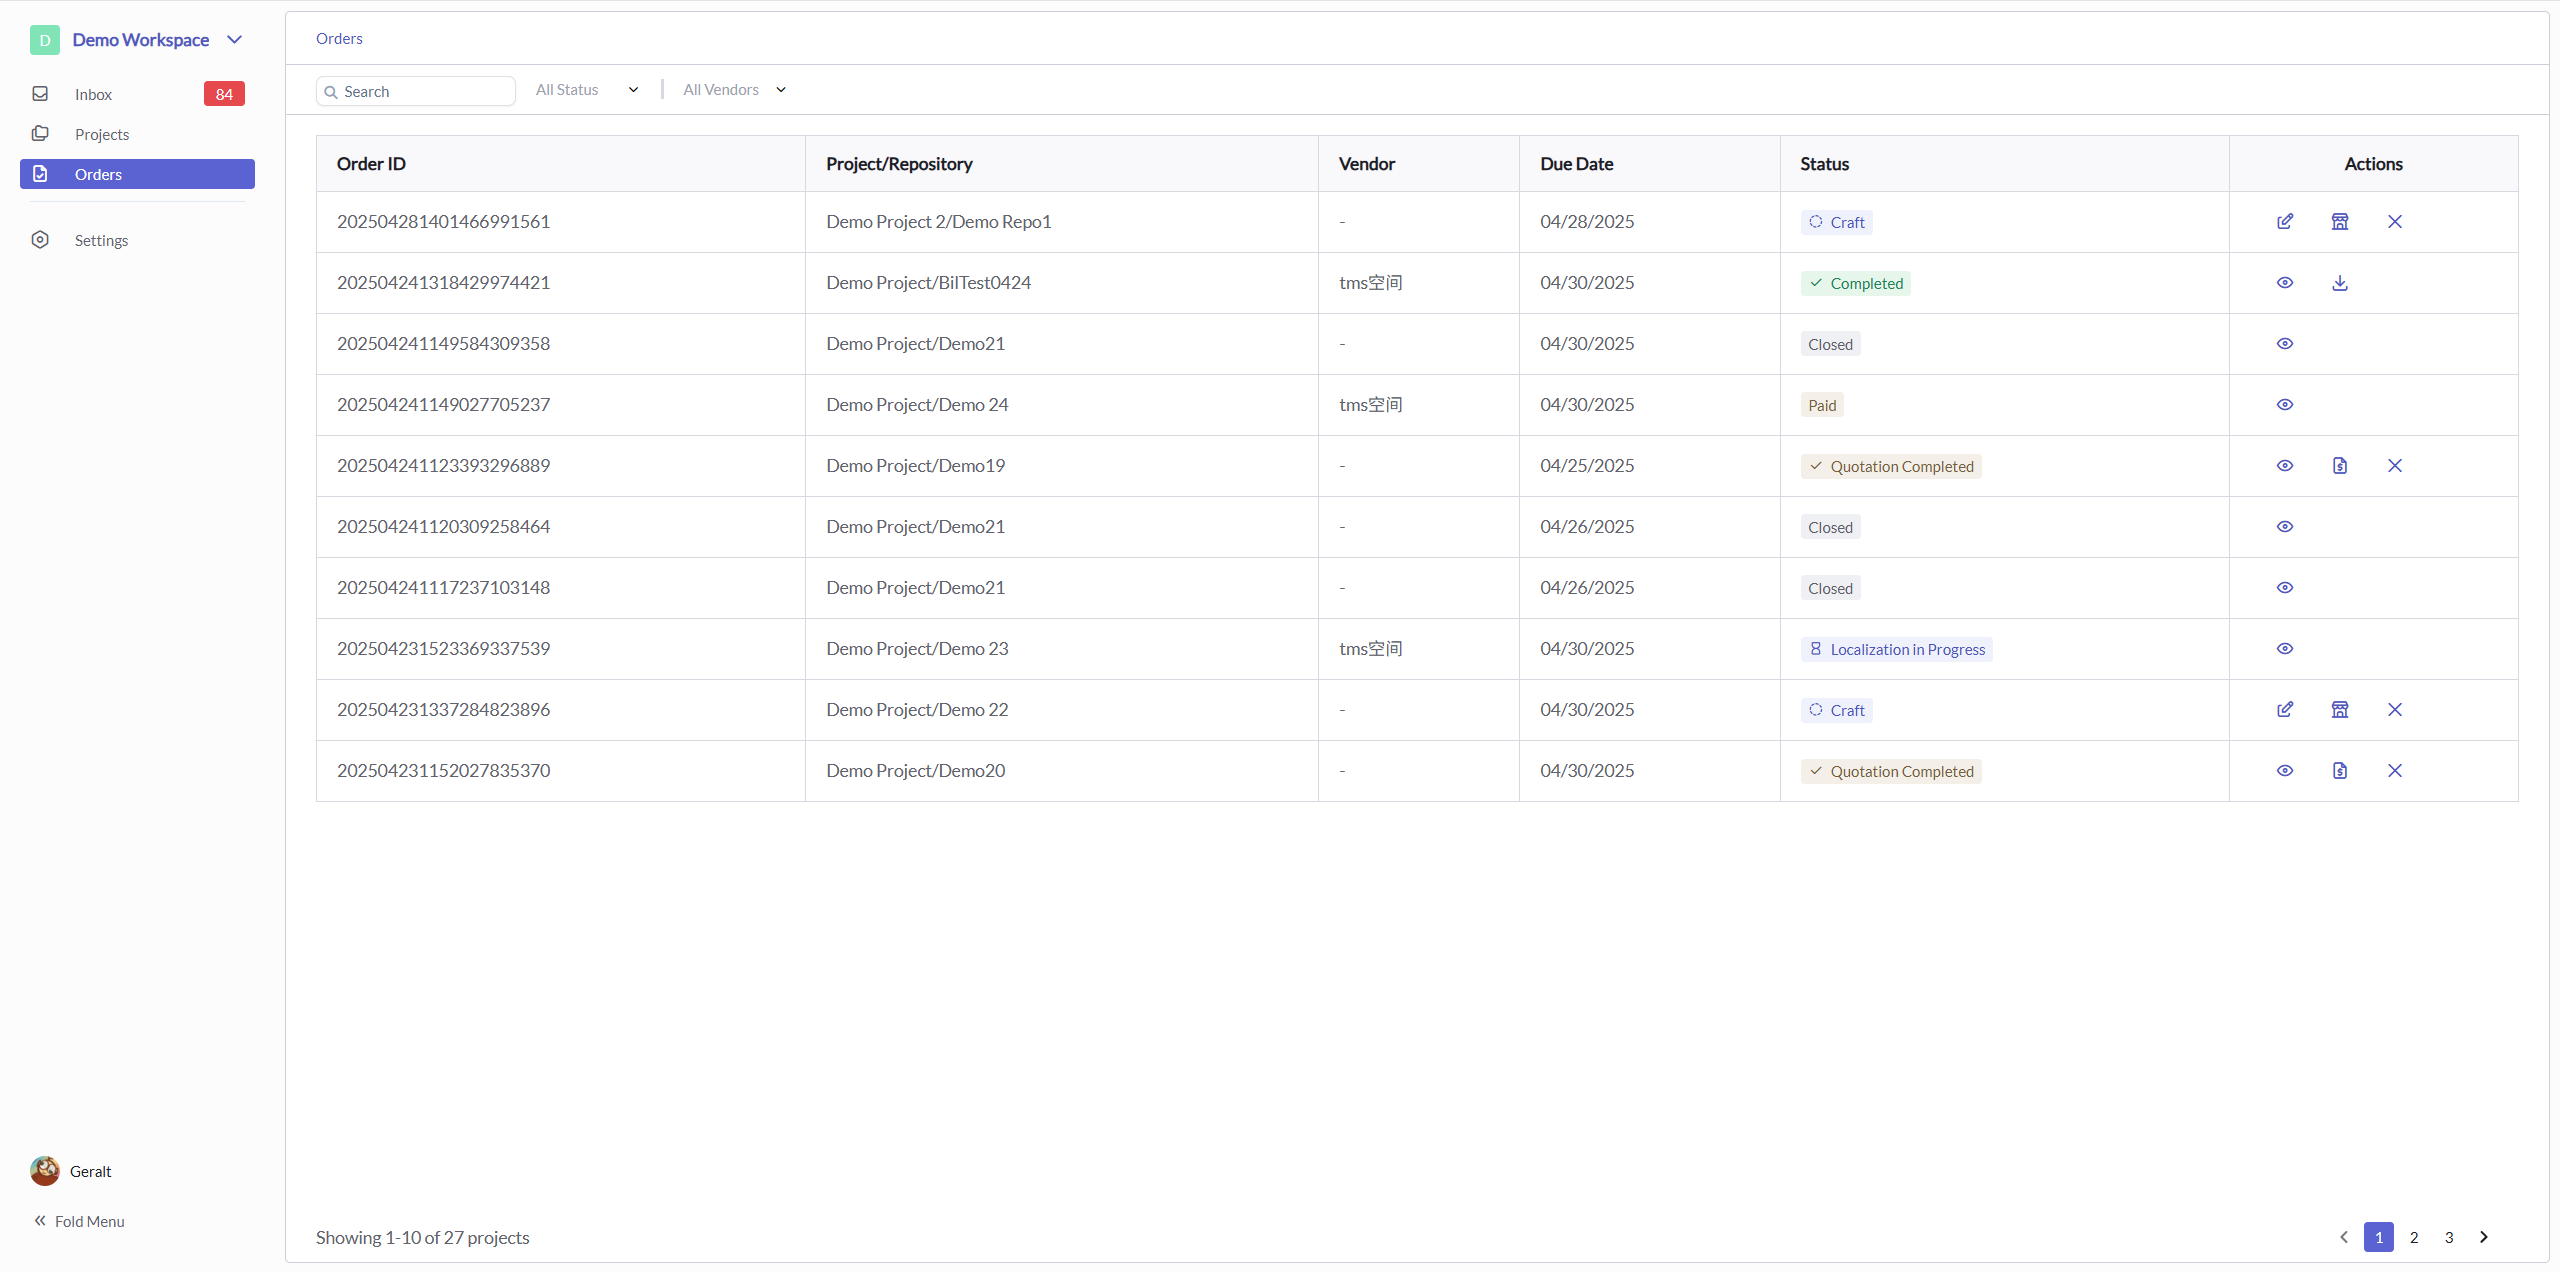View the completed BilTest0424 order
The width and height of the screenshot is (2560, 1272).
(x=2285, y=283)
